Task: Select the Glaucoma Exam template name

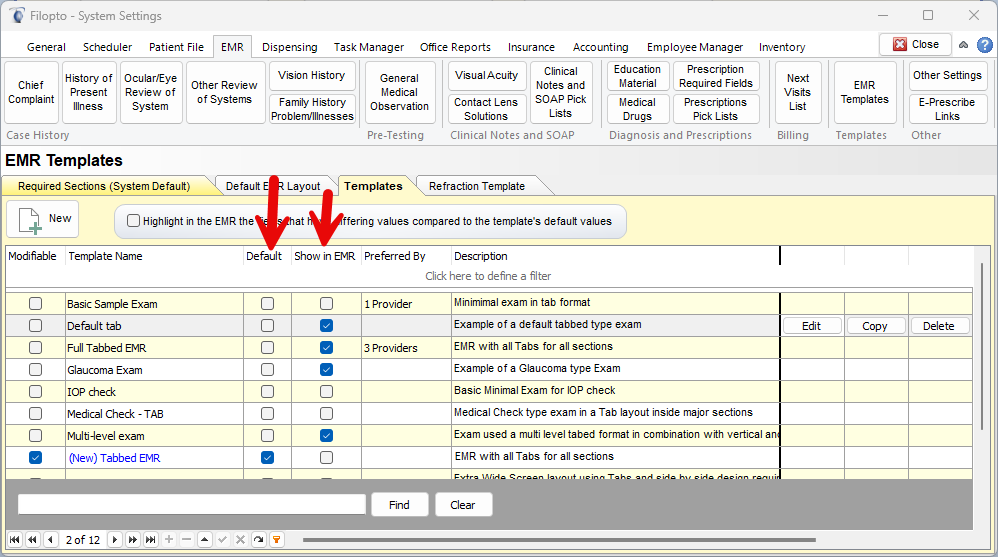Action: 105,370
